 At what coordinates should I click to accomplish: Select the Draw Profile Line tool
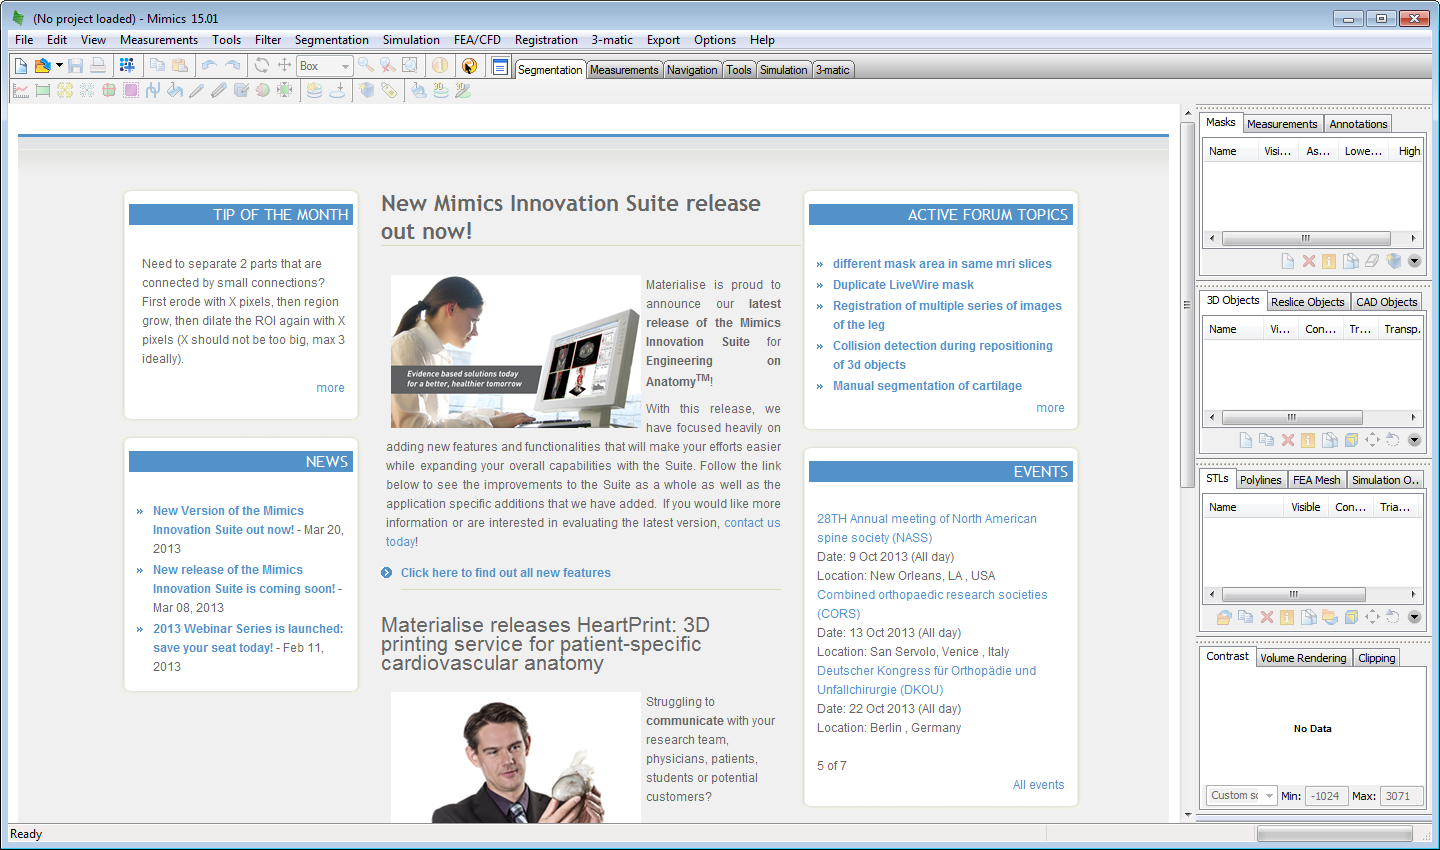pos(20,90)
